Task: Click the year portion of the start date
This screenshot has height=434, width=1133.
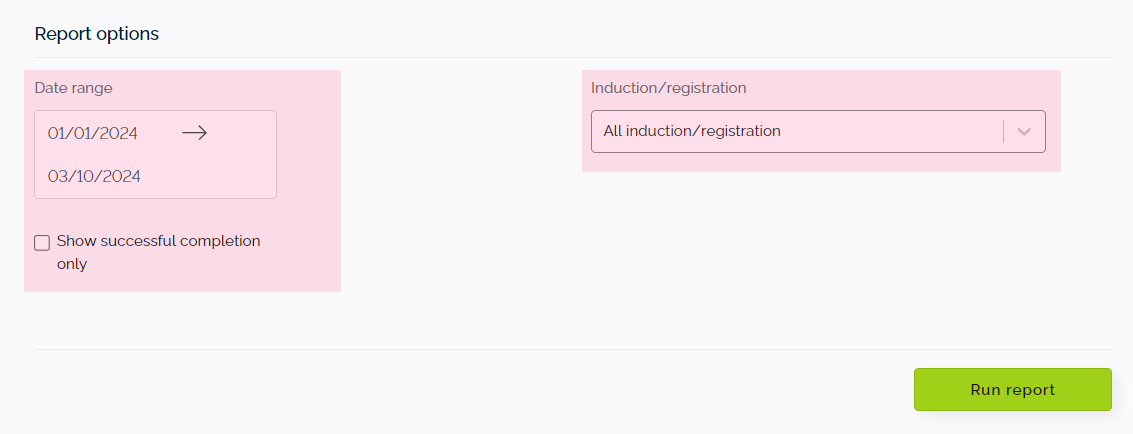Action: coord(121,134)
